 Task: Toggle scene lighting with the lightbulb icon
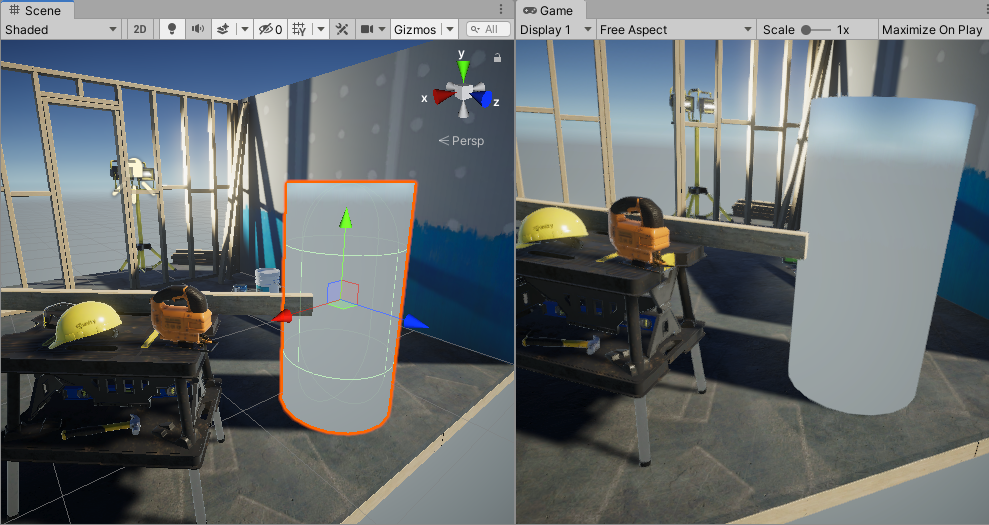(172, 30)
